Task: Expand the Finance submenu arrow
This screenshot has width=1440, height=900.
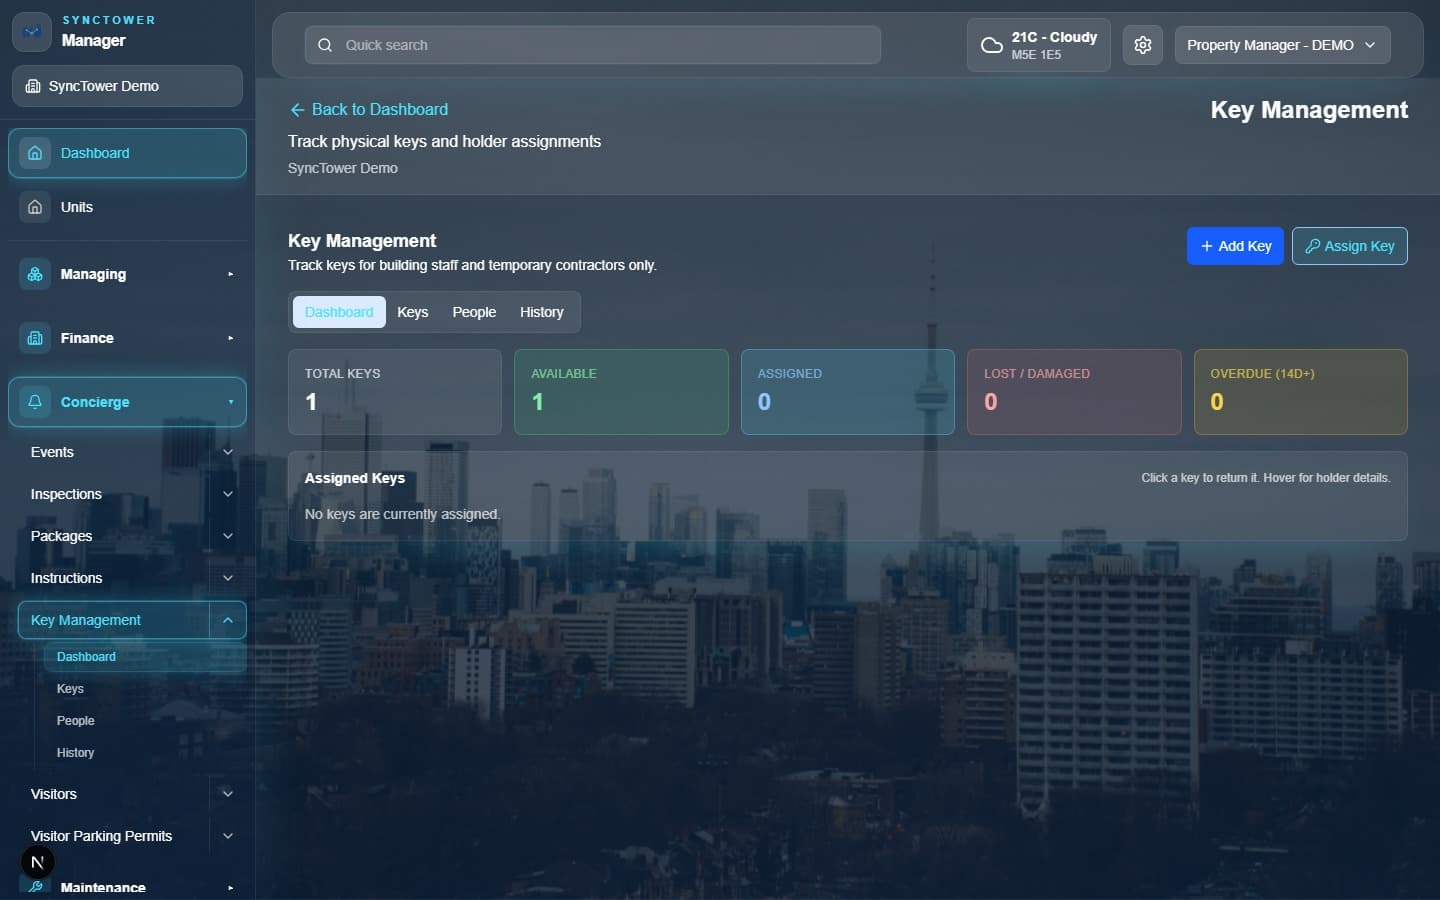Action: pos(230,338)
